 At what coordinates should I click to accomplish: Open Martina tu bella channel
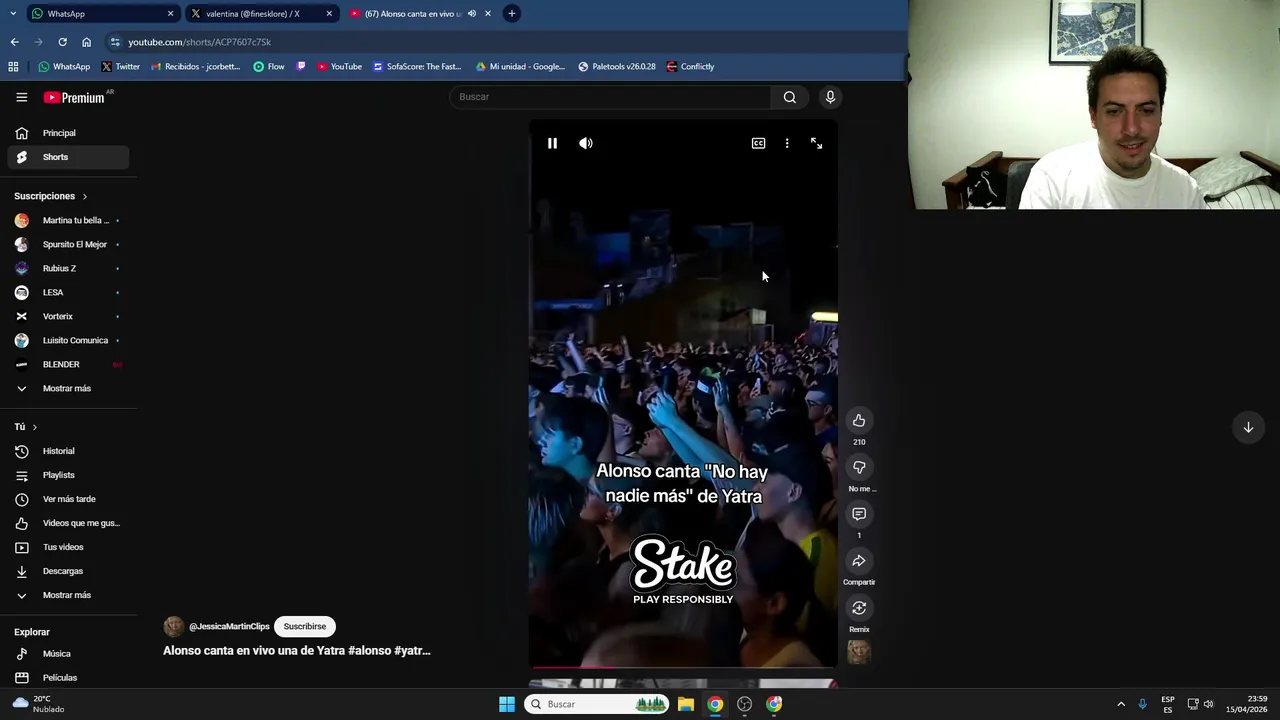[x=68, y=220]
